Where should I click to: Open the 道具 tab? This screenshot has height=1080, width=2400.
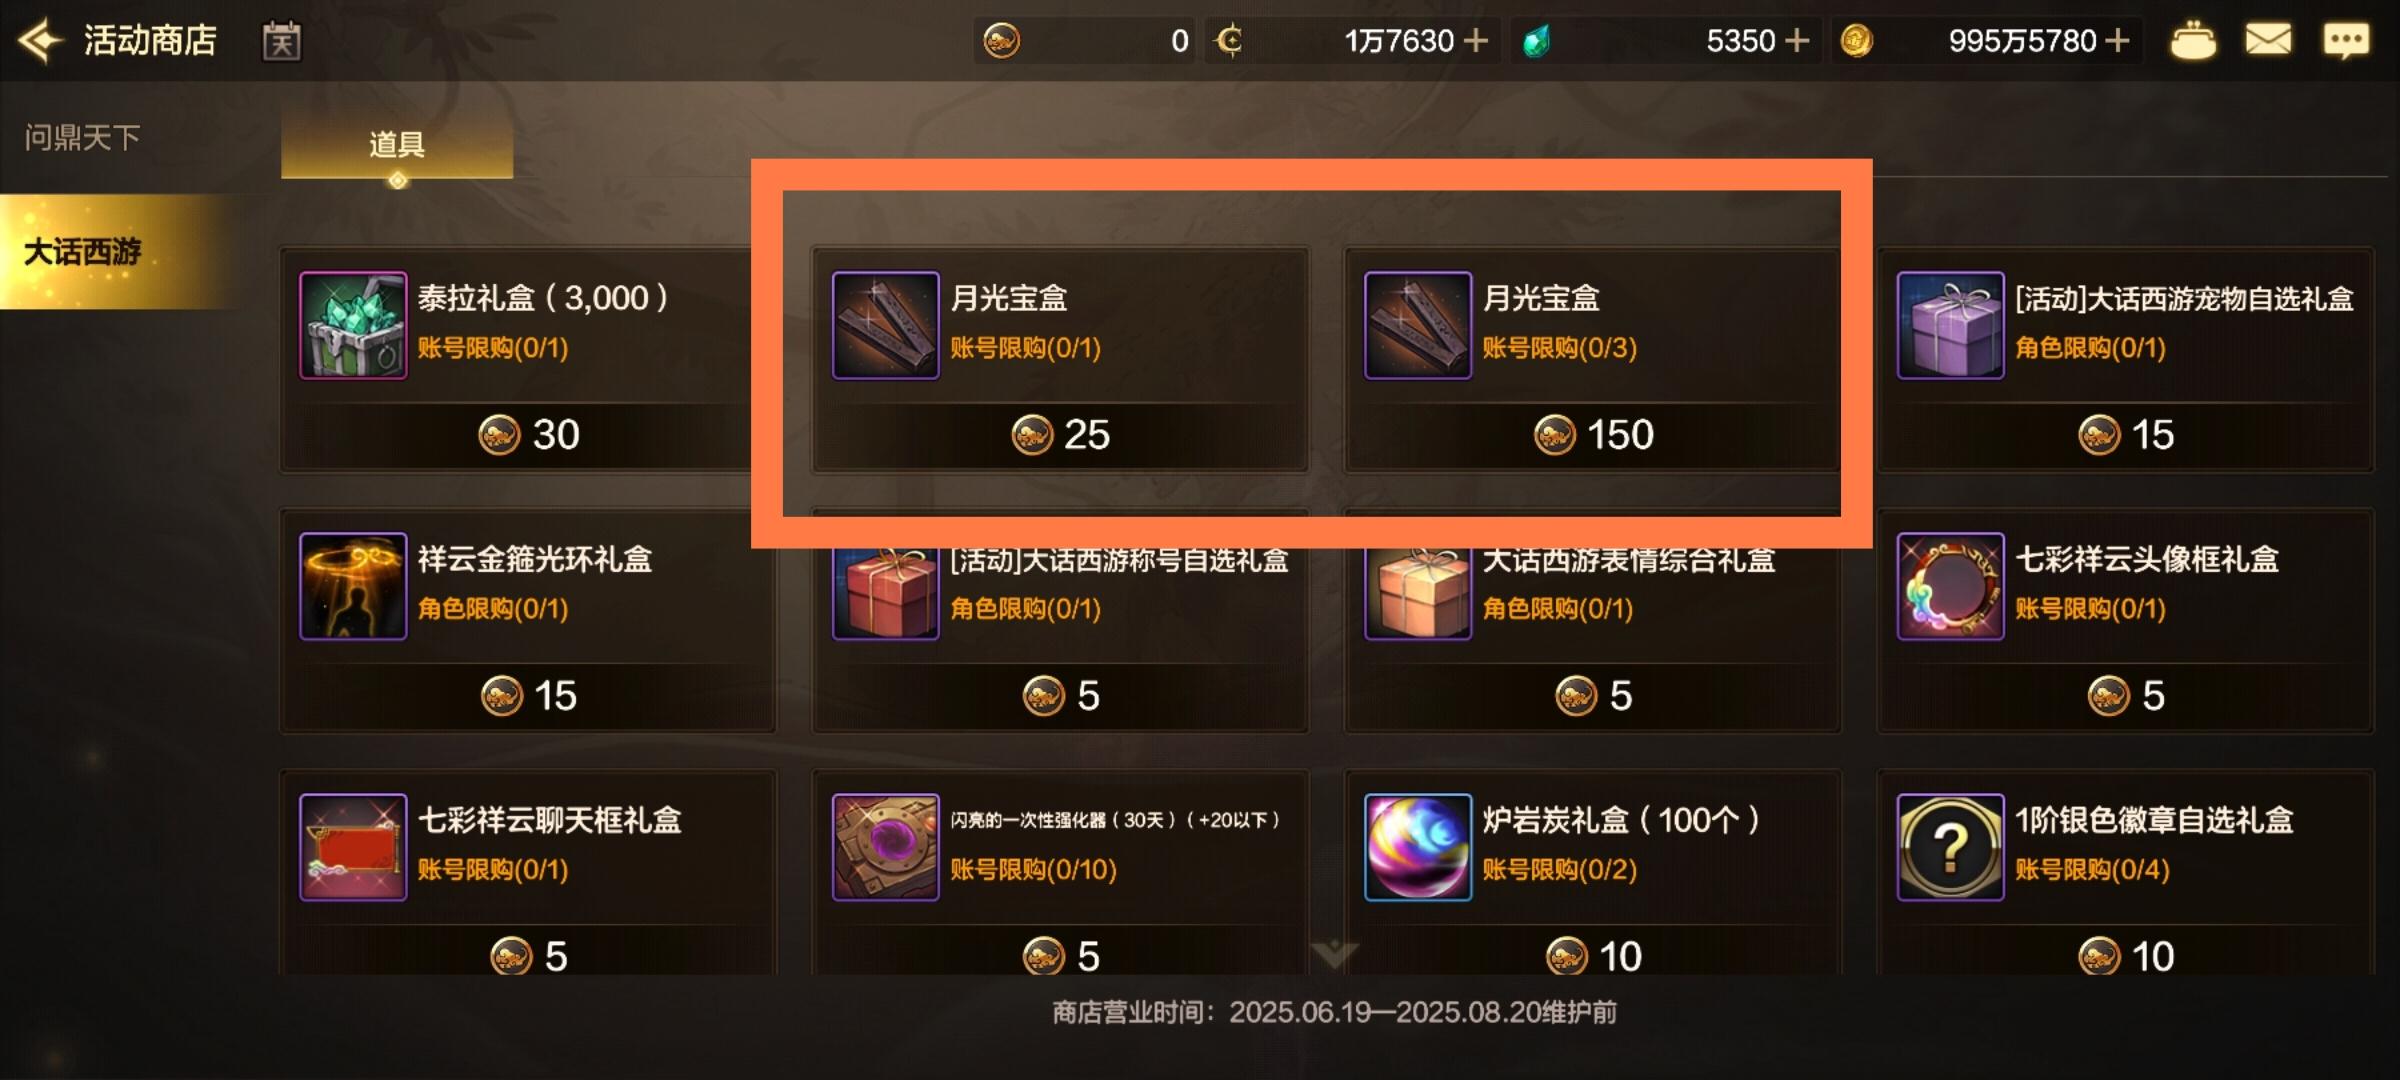click(x=397, y=145)
